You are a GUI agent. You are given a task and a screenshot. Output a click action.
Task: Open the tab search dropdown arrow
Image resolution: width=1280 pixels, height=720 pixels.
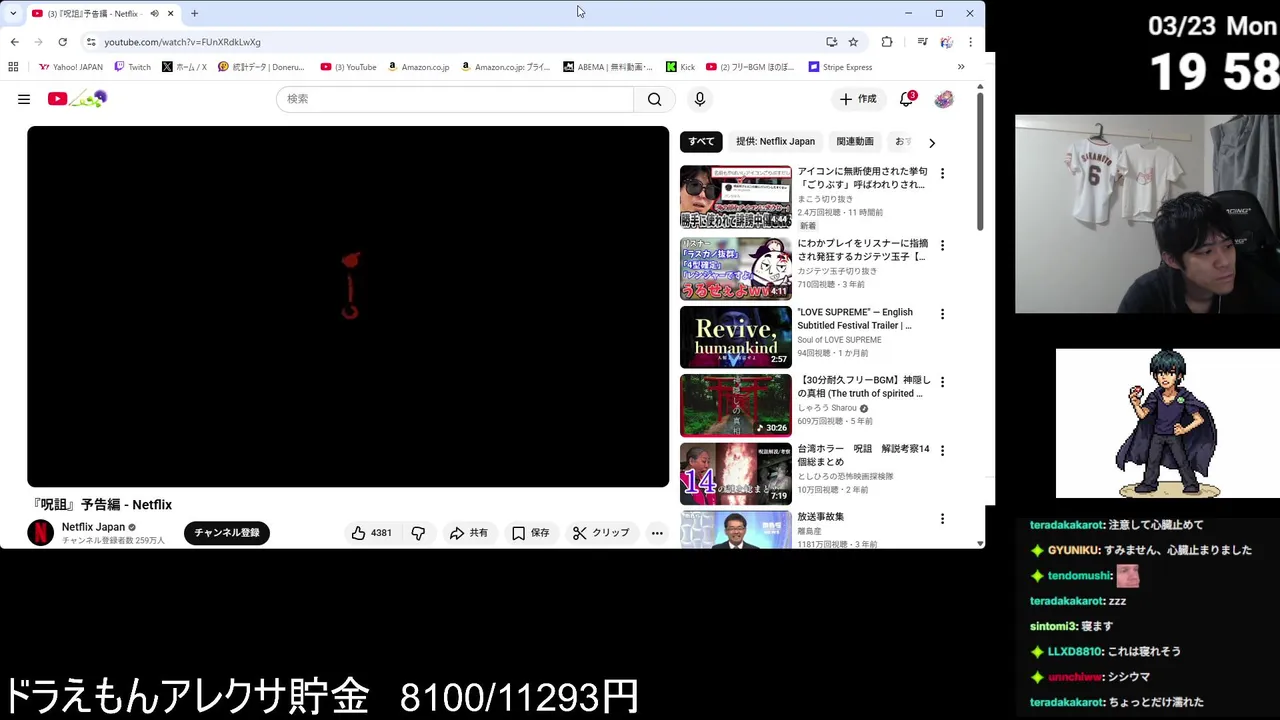click(12, 13)
